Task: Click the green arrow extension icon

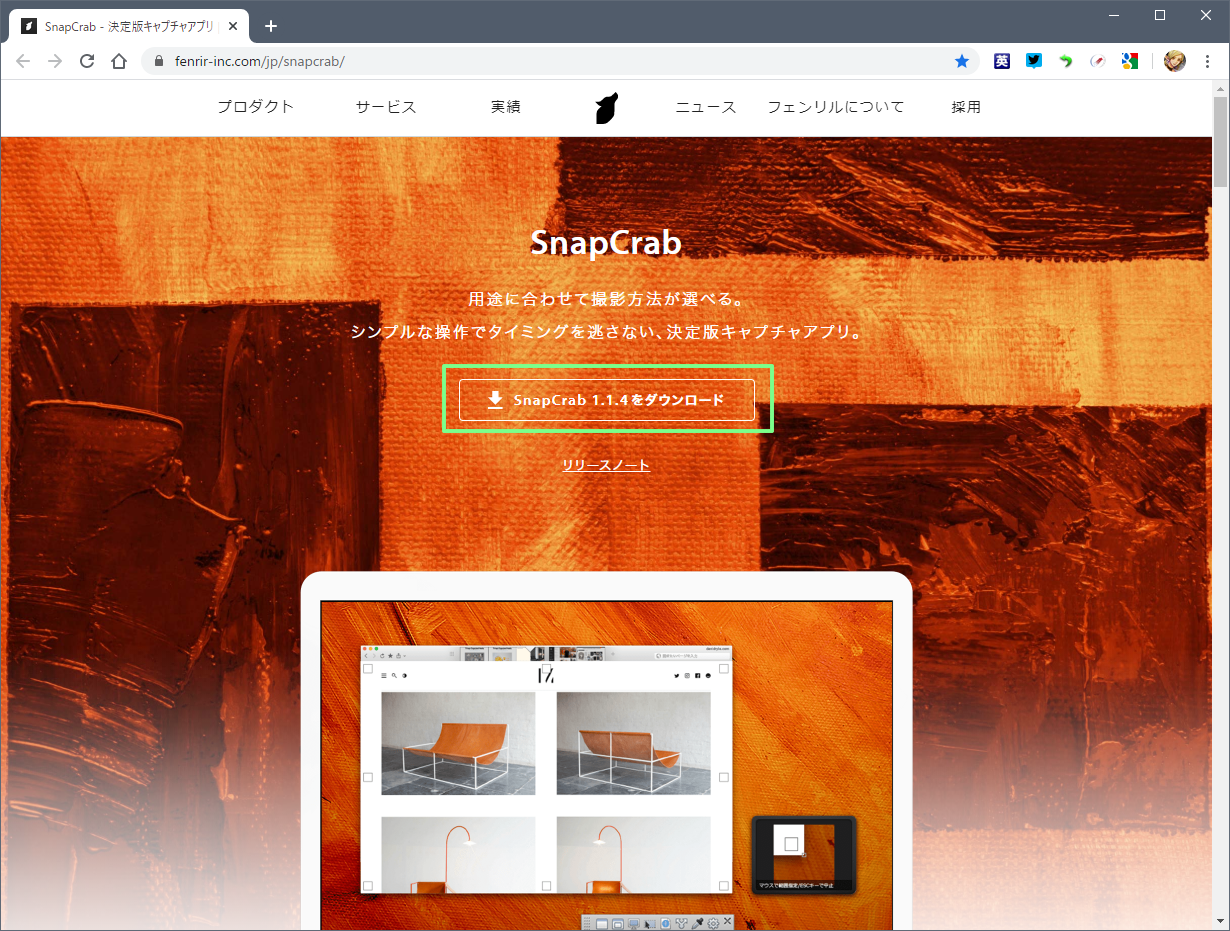Action: [1066, 61]
